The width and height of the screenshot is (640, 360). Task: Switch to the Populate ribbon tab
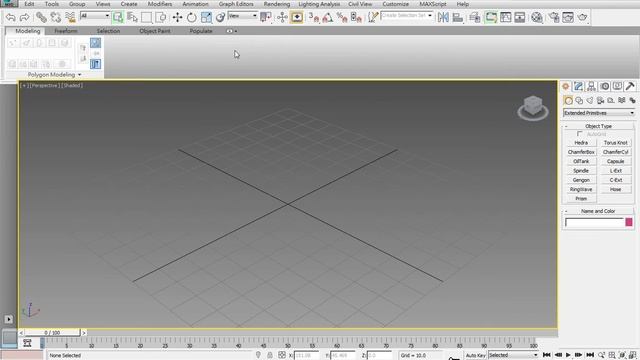coord(201,31)
